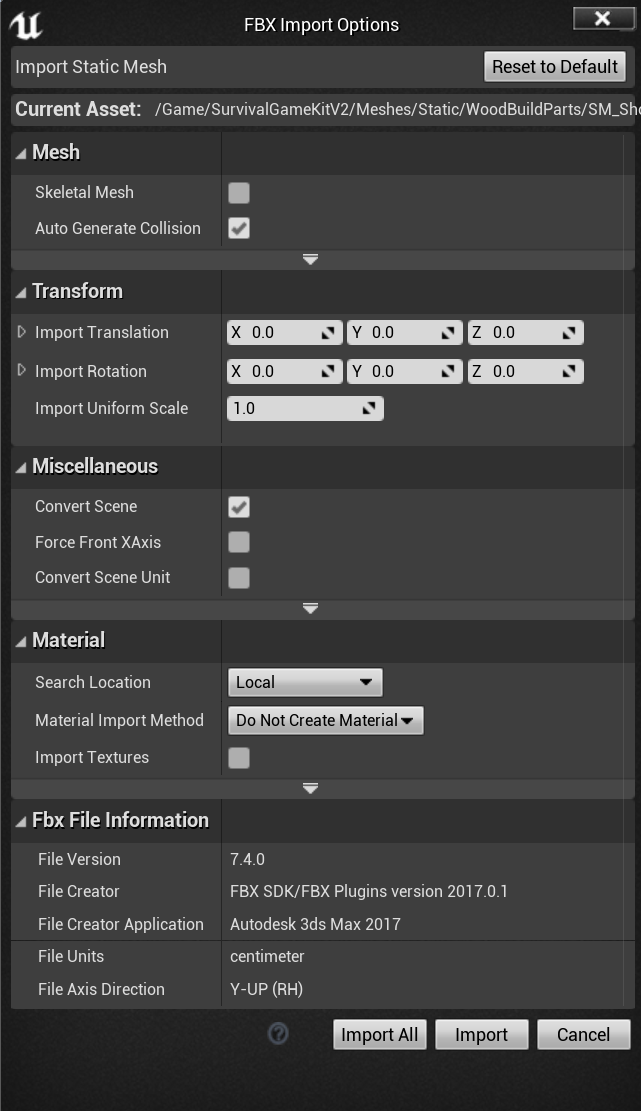Screen dimensions: 641x1111
Task: Show advanced Mesh options arrow
Action: [x=310, y=259]
